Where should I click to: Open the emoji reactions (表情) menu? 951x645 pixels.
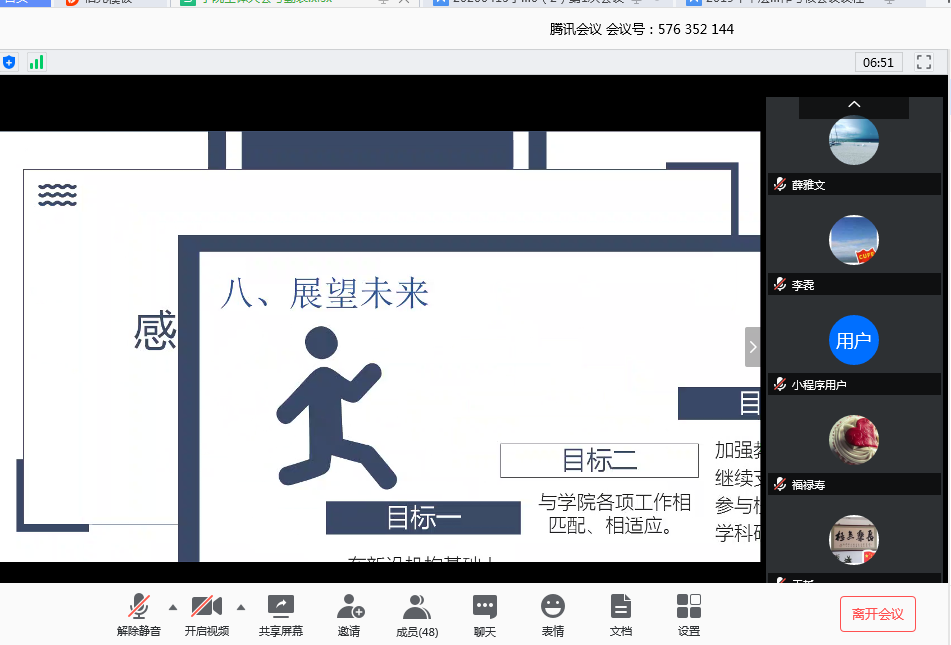pos(553,607)
